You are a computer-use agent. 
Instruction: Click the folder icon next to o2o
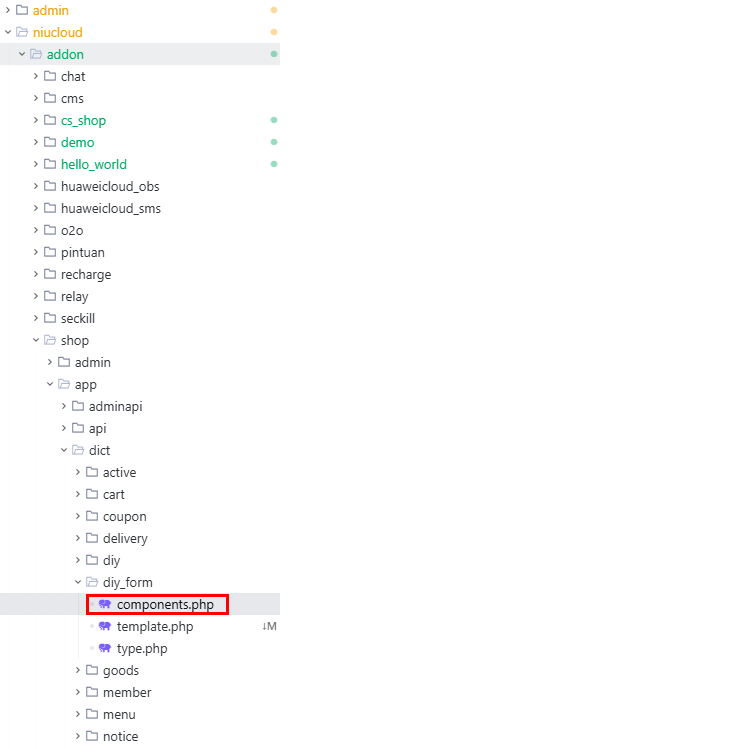pyautogui.click(x=50, y=230)
